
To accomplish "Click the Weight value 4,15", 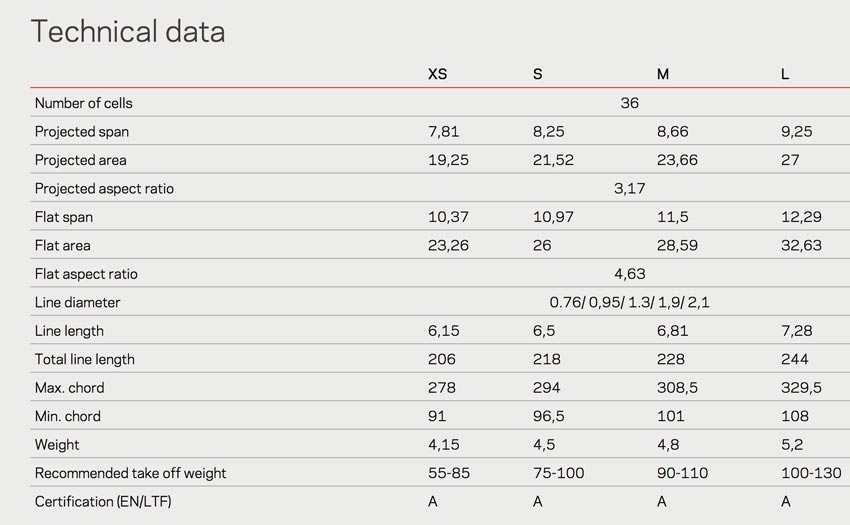I will [x=443, y=445].
